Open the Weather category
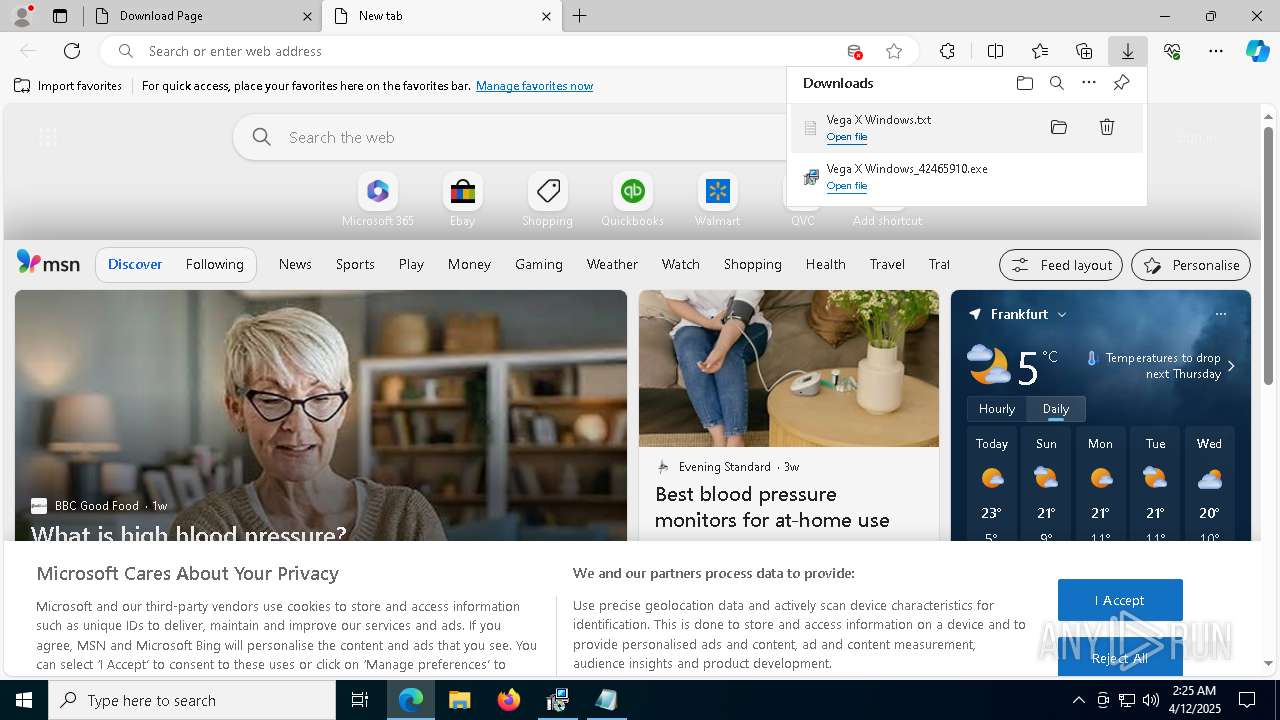Image resolution: width=1280 pixels, height=720 pixels. coord(612,264)
